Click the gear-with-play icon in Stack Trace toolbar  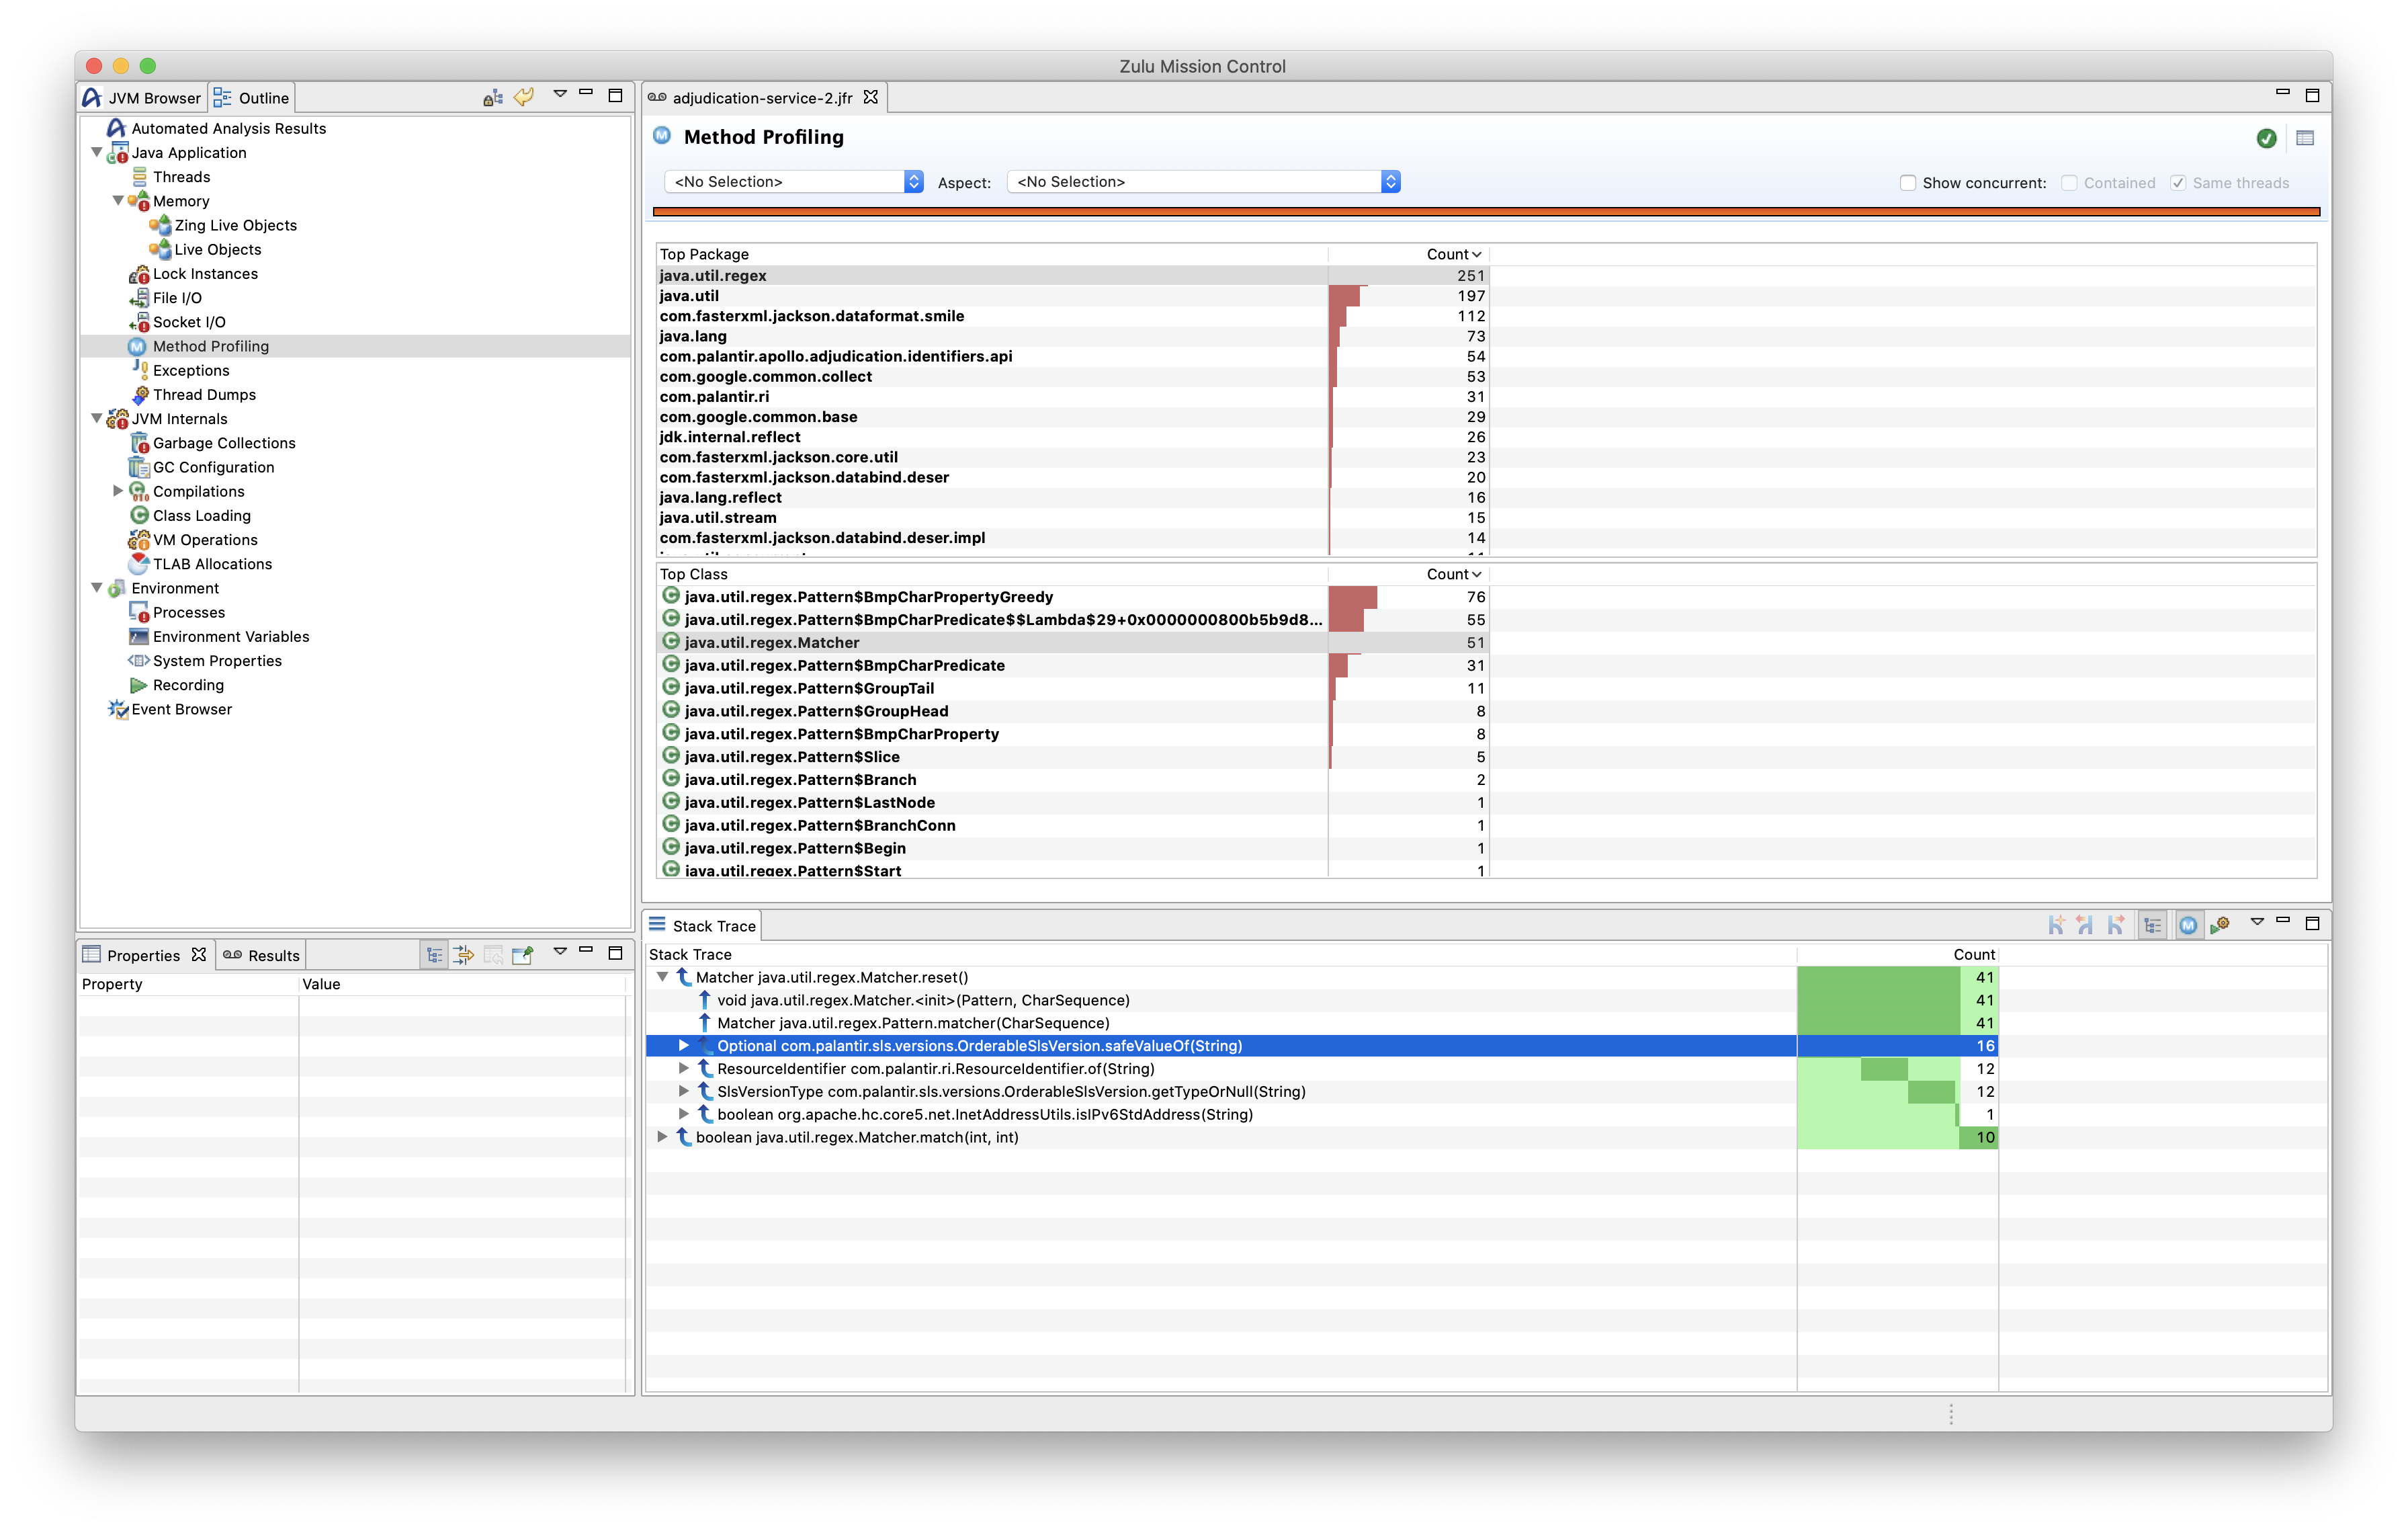pos(2220,926)
